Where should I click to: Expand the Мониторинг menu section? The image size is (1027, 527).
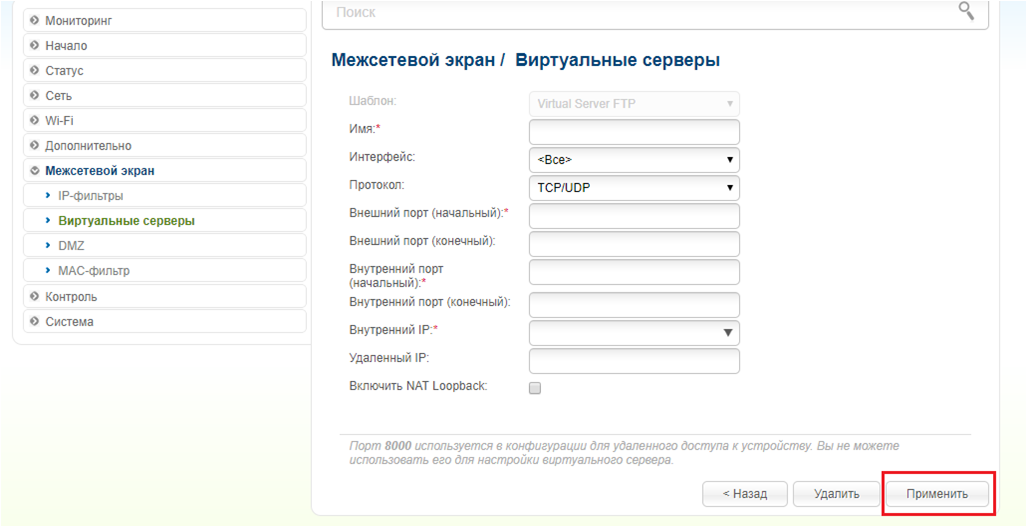pos(79,20)
